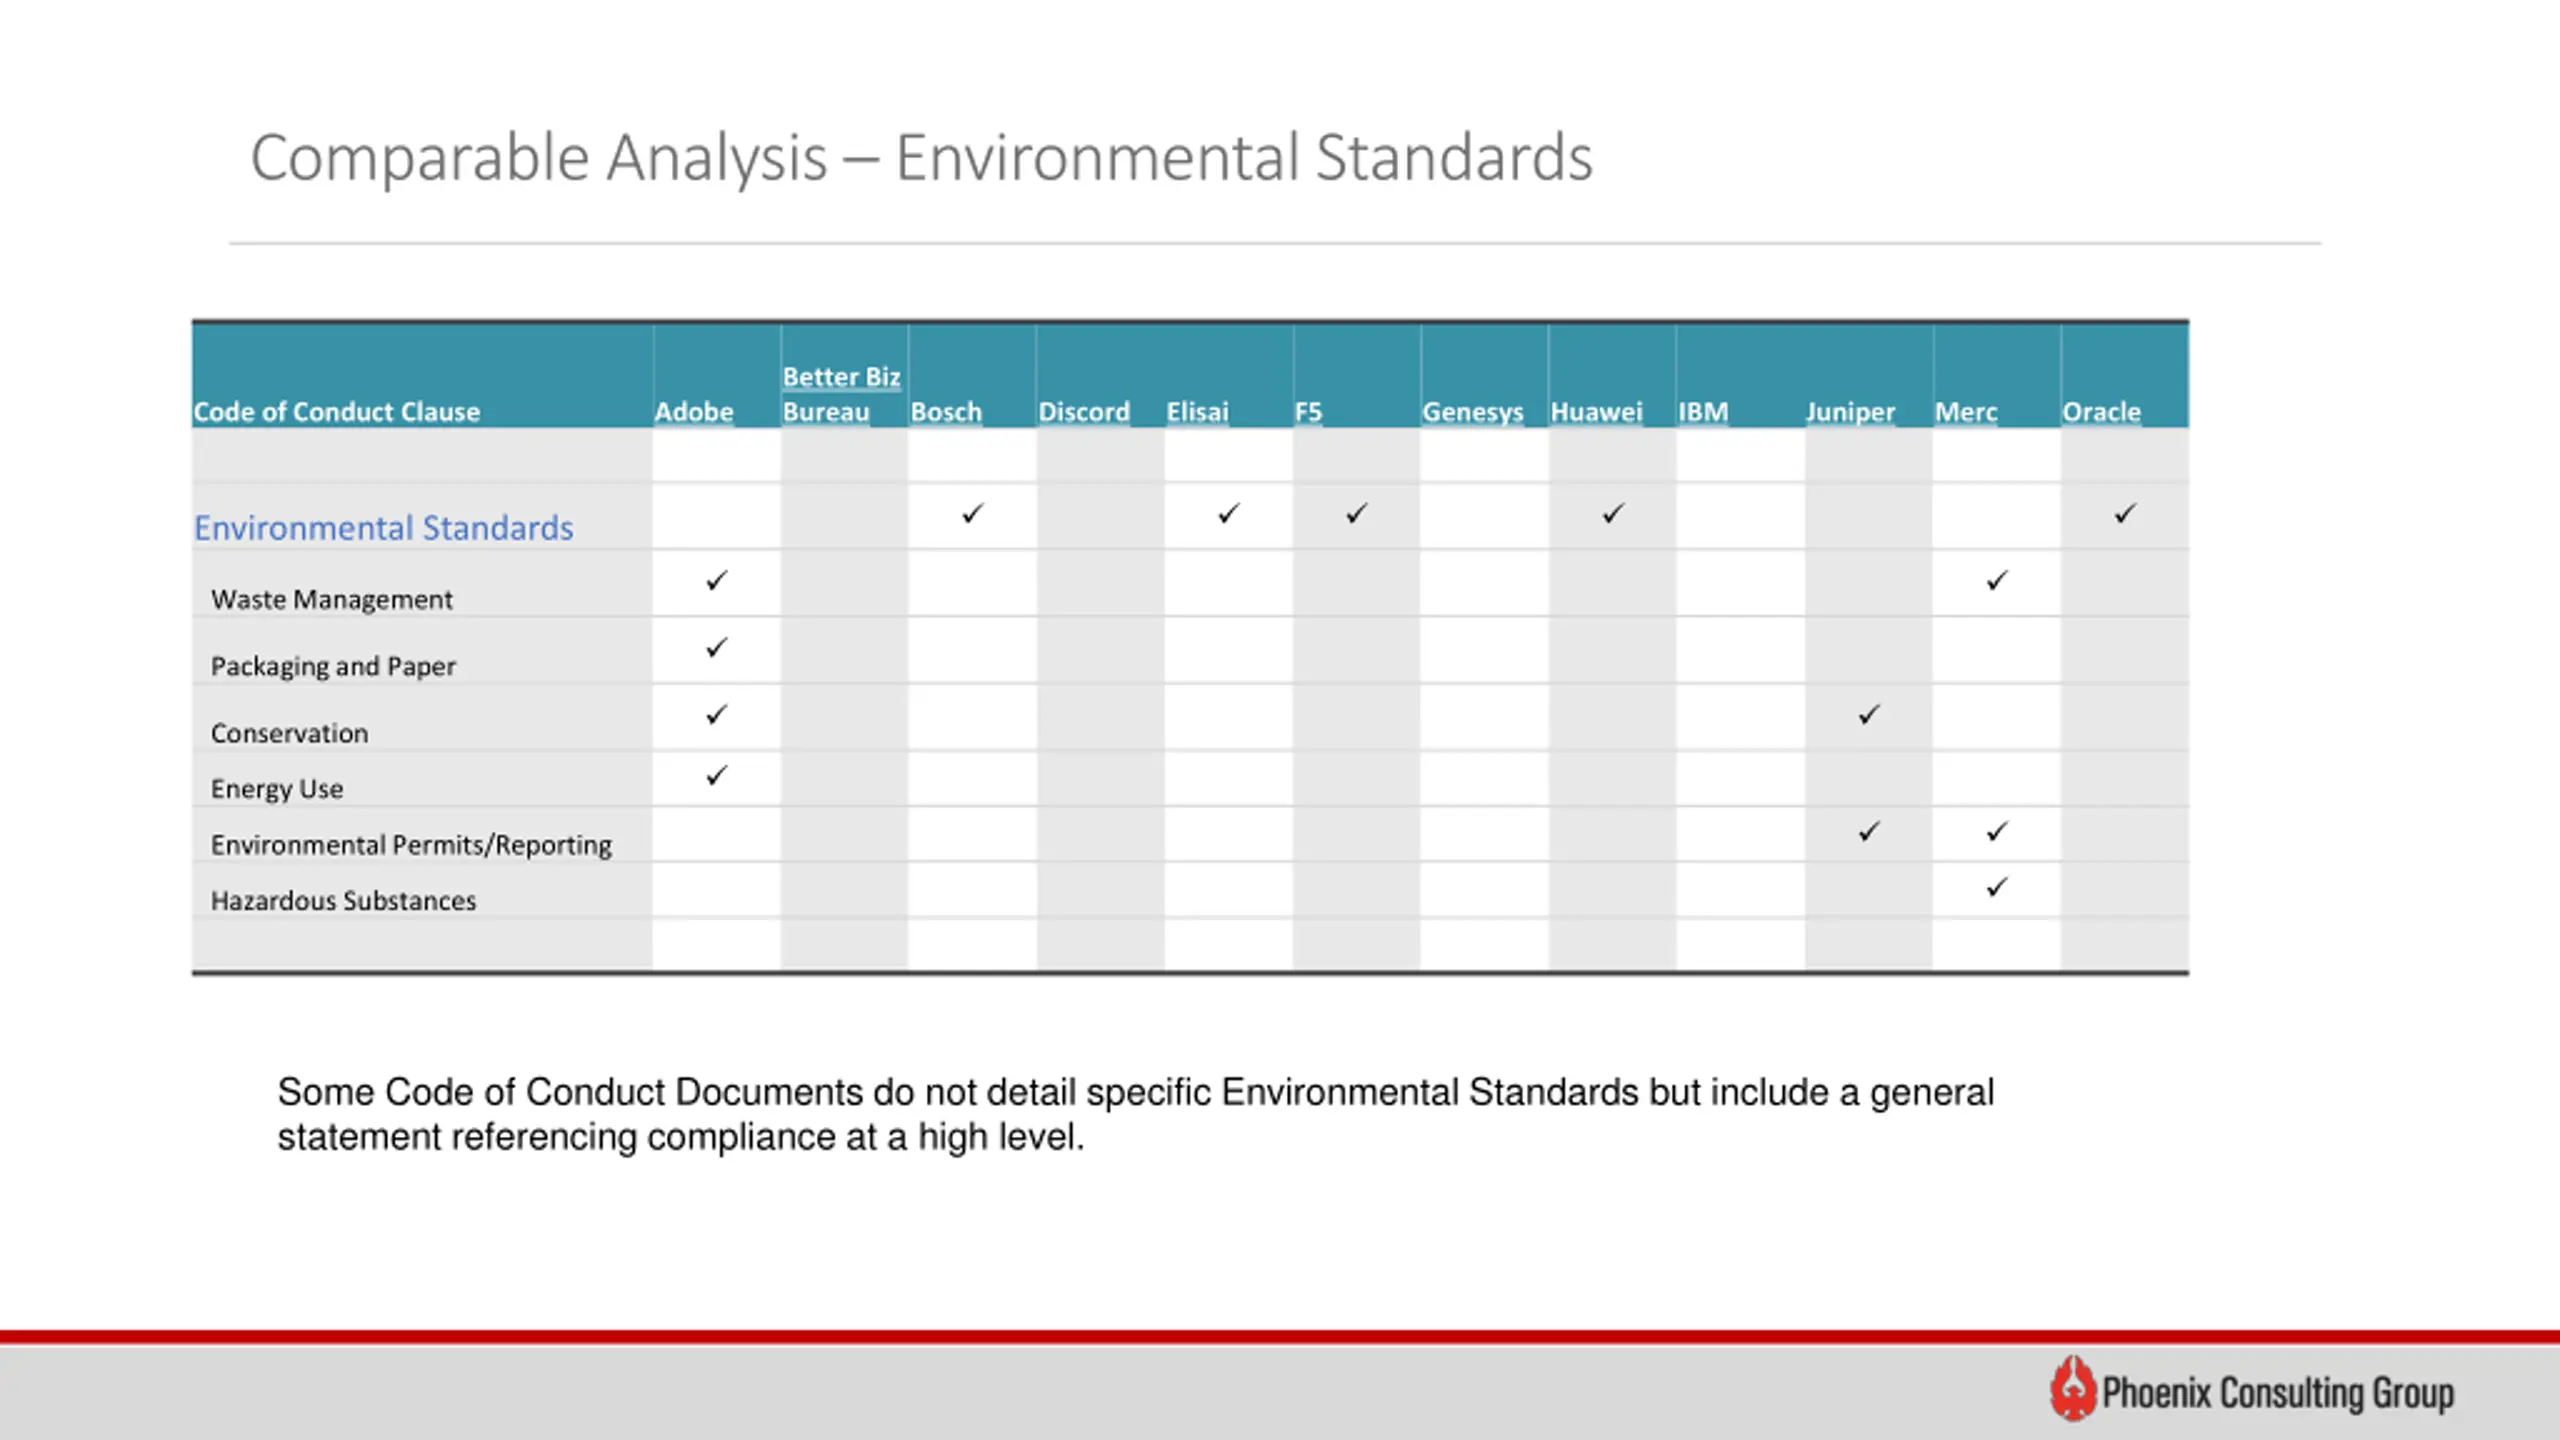Select the 'Adobe' column header
The width and height of the screenshot is (2560, 1440).
pos(694,412)
